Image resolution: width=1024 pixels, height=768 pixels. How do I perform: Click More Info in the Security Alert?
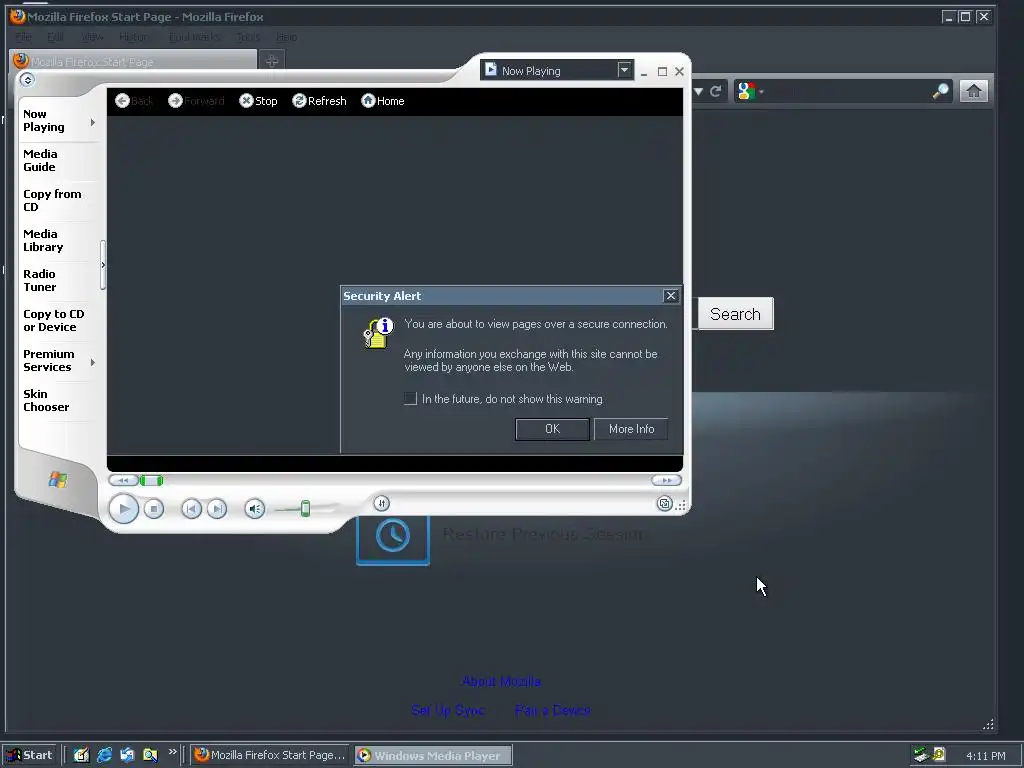[x=631, y=429]
